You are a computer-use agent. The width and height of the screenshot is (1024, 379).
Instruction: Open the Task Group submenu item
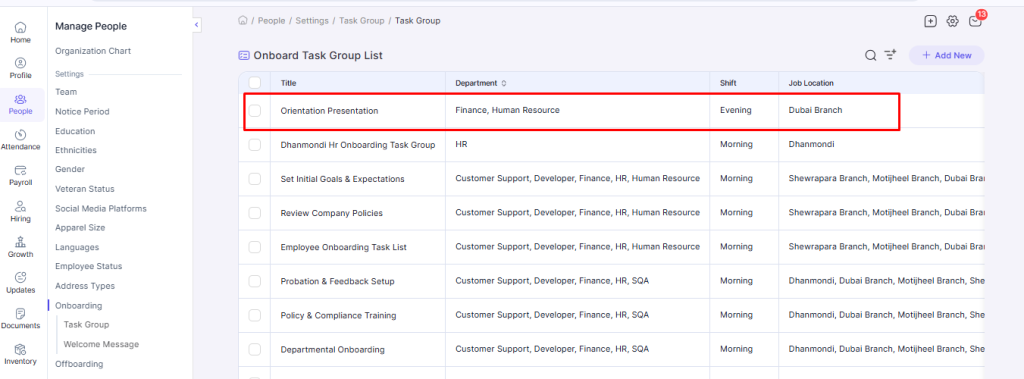pyautogui.click(x=86, y=325)
